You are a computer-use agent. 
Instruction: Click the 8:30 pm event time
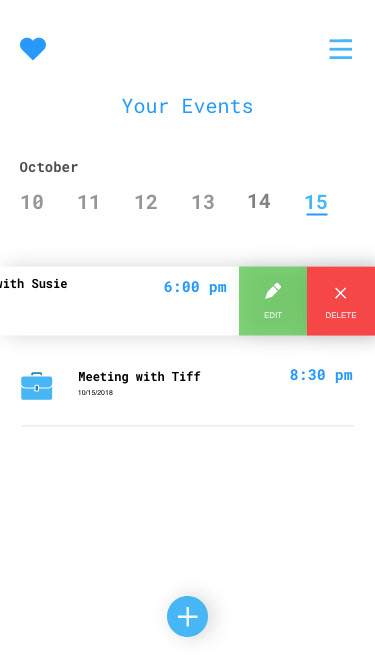click(x=321, y=375)
